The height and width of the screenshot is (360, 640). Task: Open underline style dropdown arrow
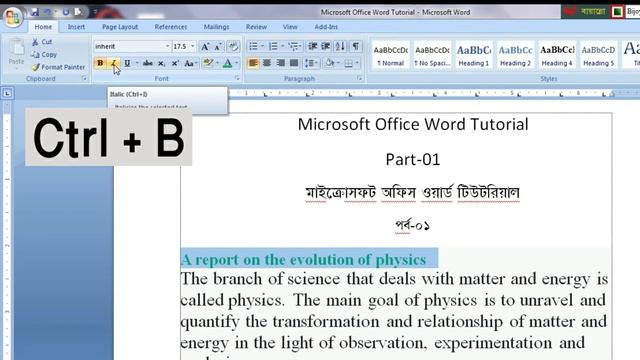(137, 63)
